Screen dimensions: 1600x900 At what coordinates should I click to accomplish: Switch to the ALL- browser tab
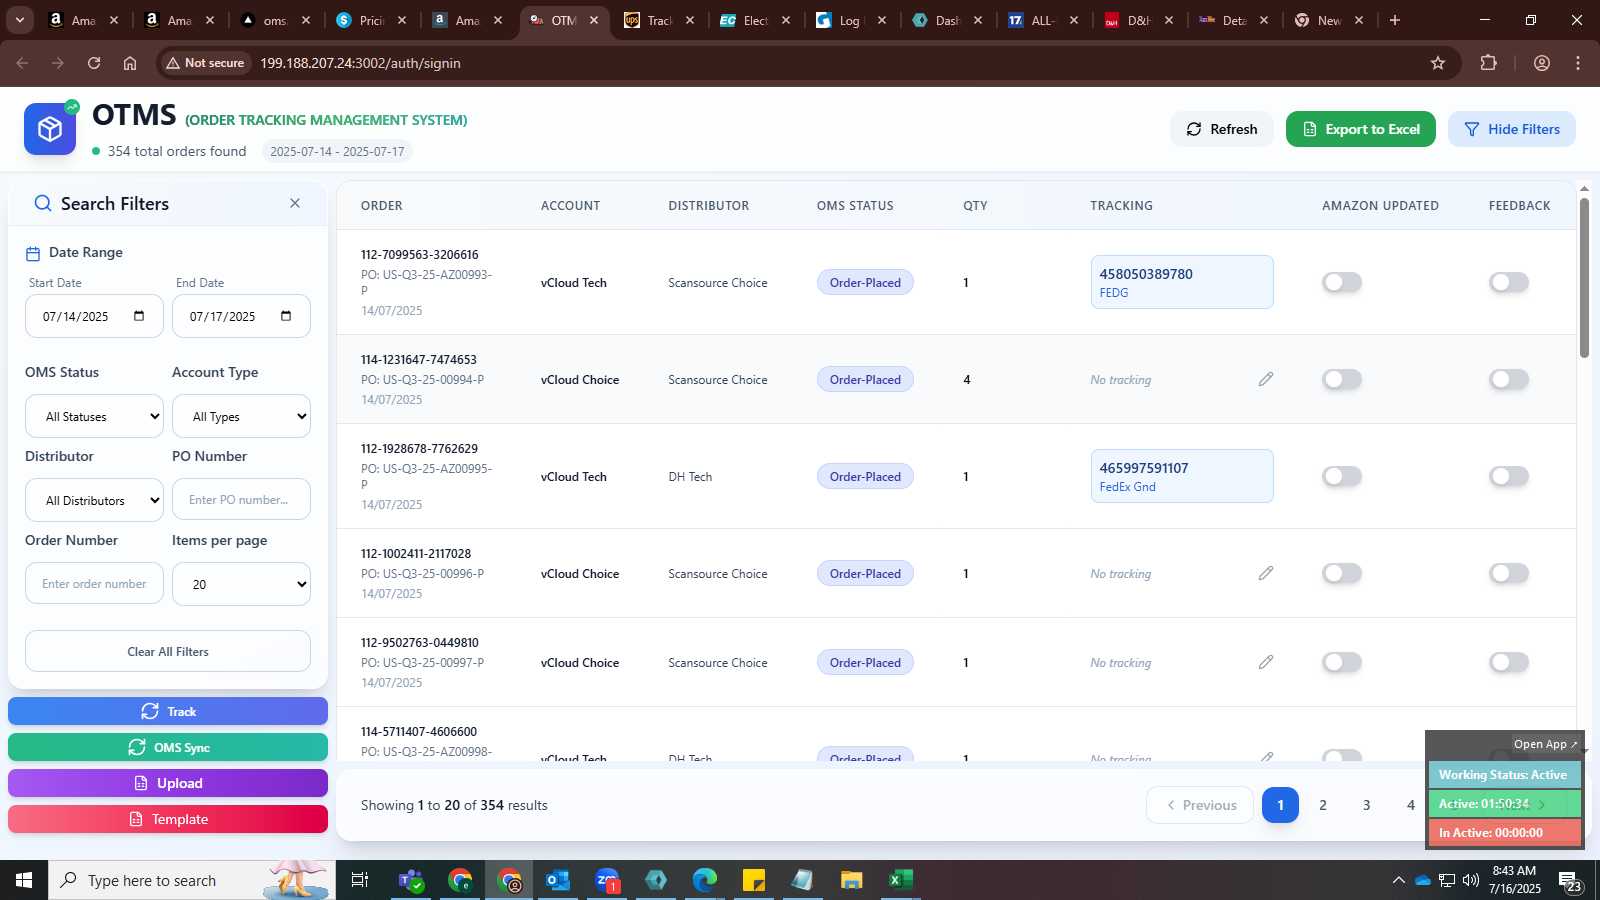[1044, 20]
